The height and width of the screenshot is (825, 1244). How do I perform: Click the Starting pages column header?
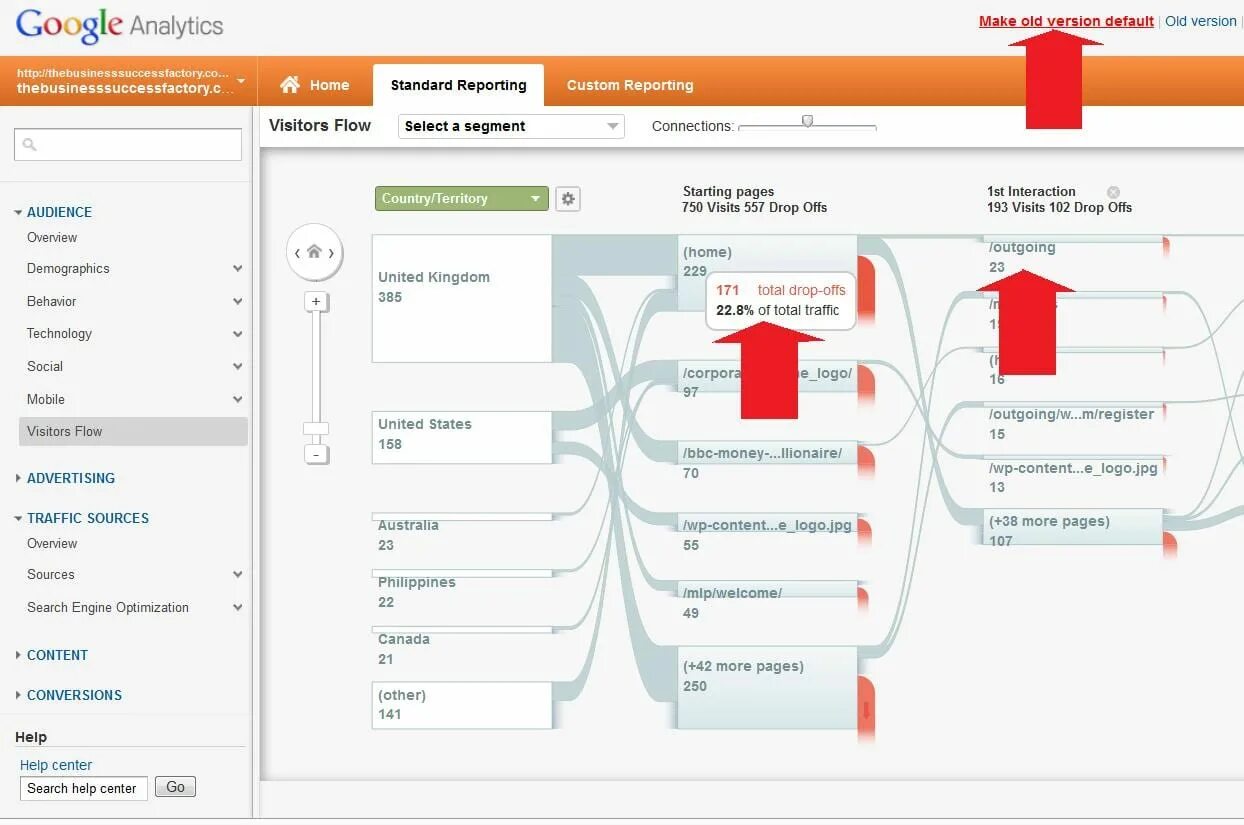(755, 199)
